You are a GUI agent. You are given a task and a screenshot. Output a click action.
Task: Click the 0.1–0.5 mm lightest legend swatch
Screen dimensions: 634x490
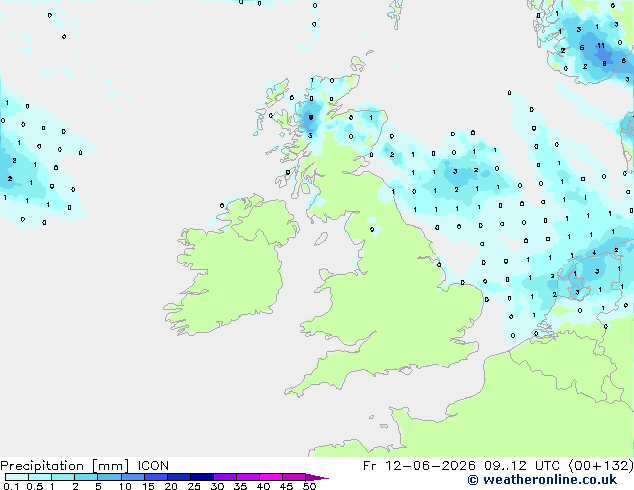[x=17, y=477]
